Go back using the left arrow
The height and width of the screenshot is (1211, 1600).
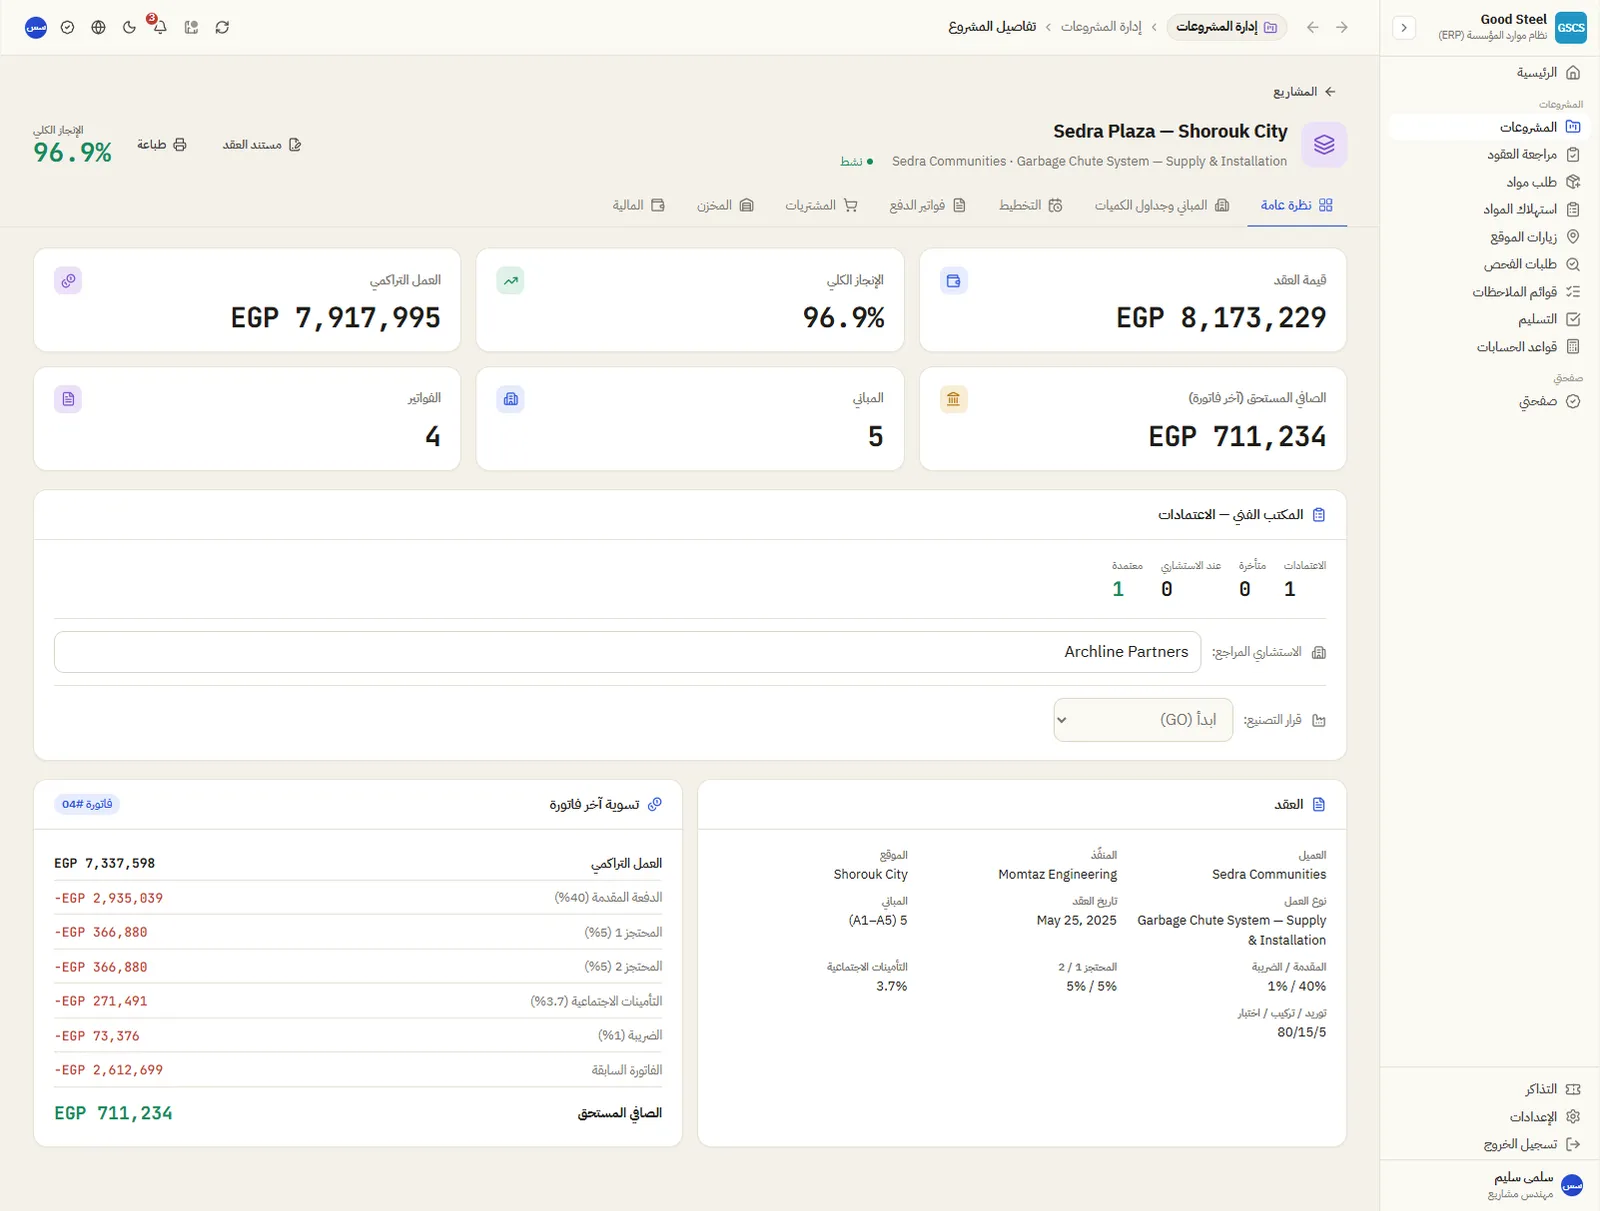(x=1312, y=27)
